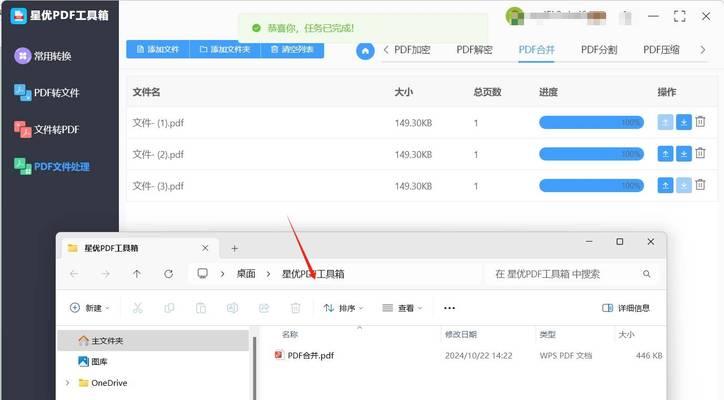Go forward in File Explorer

(105, 274)
